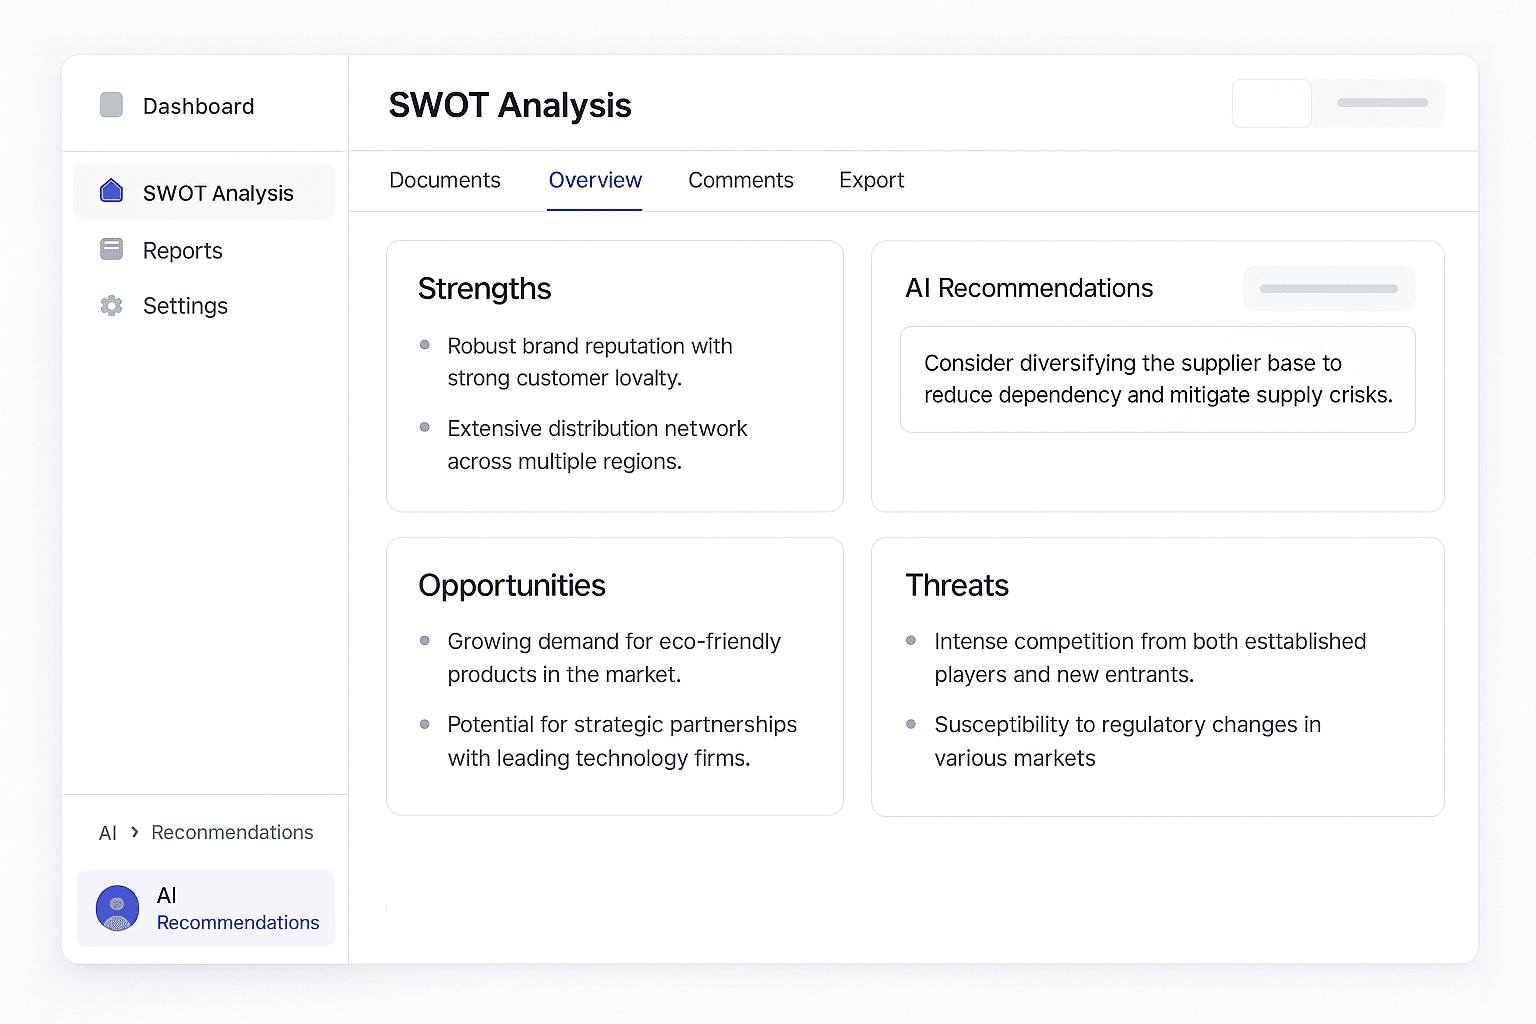Click the blue Recommendations link at bottom
The image size is (1536, 1024).
(x=238, y=922)
